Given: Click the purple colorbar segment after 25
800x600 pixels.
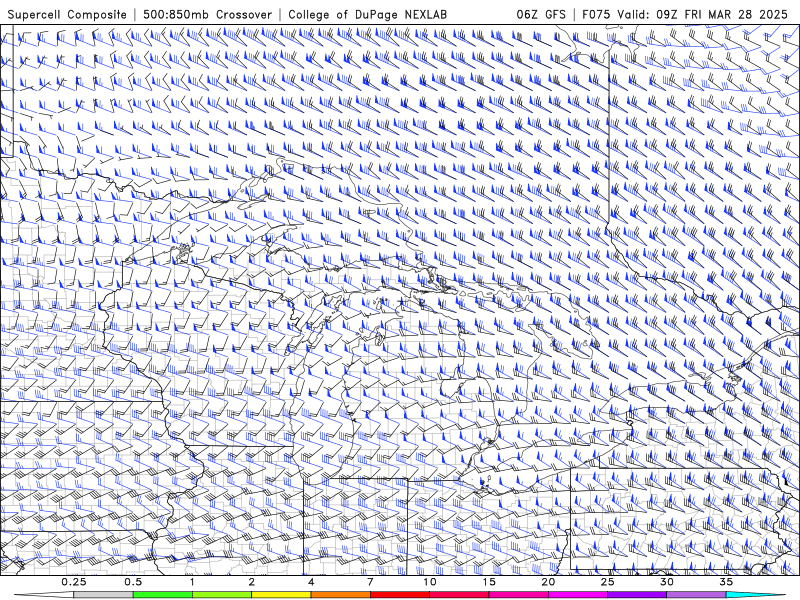Looking at the screenshot, I should pos(637,595).
